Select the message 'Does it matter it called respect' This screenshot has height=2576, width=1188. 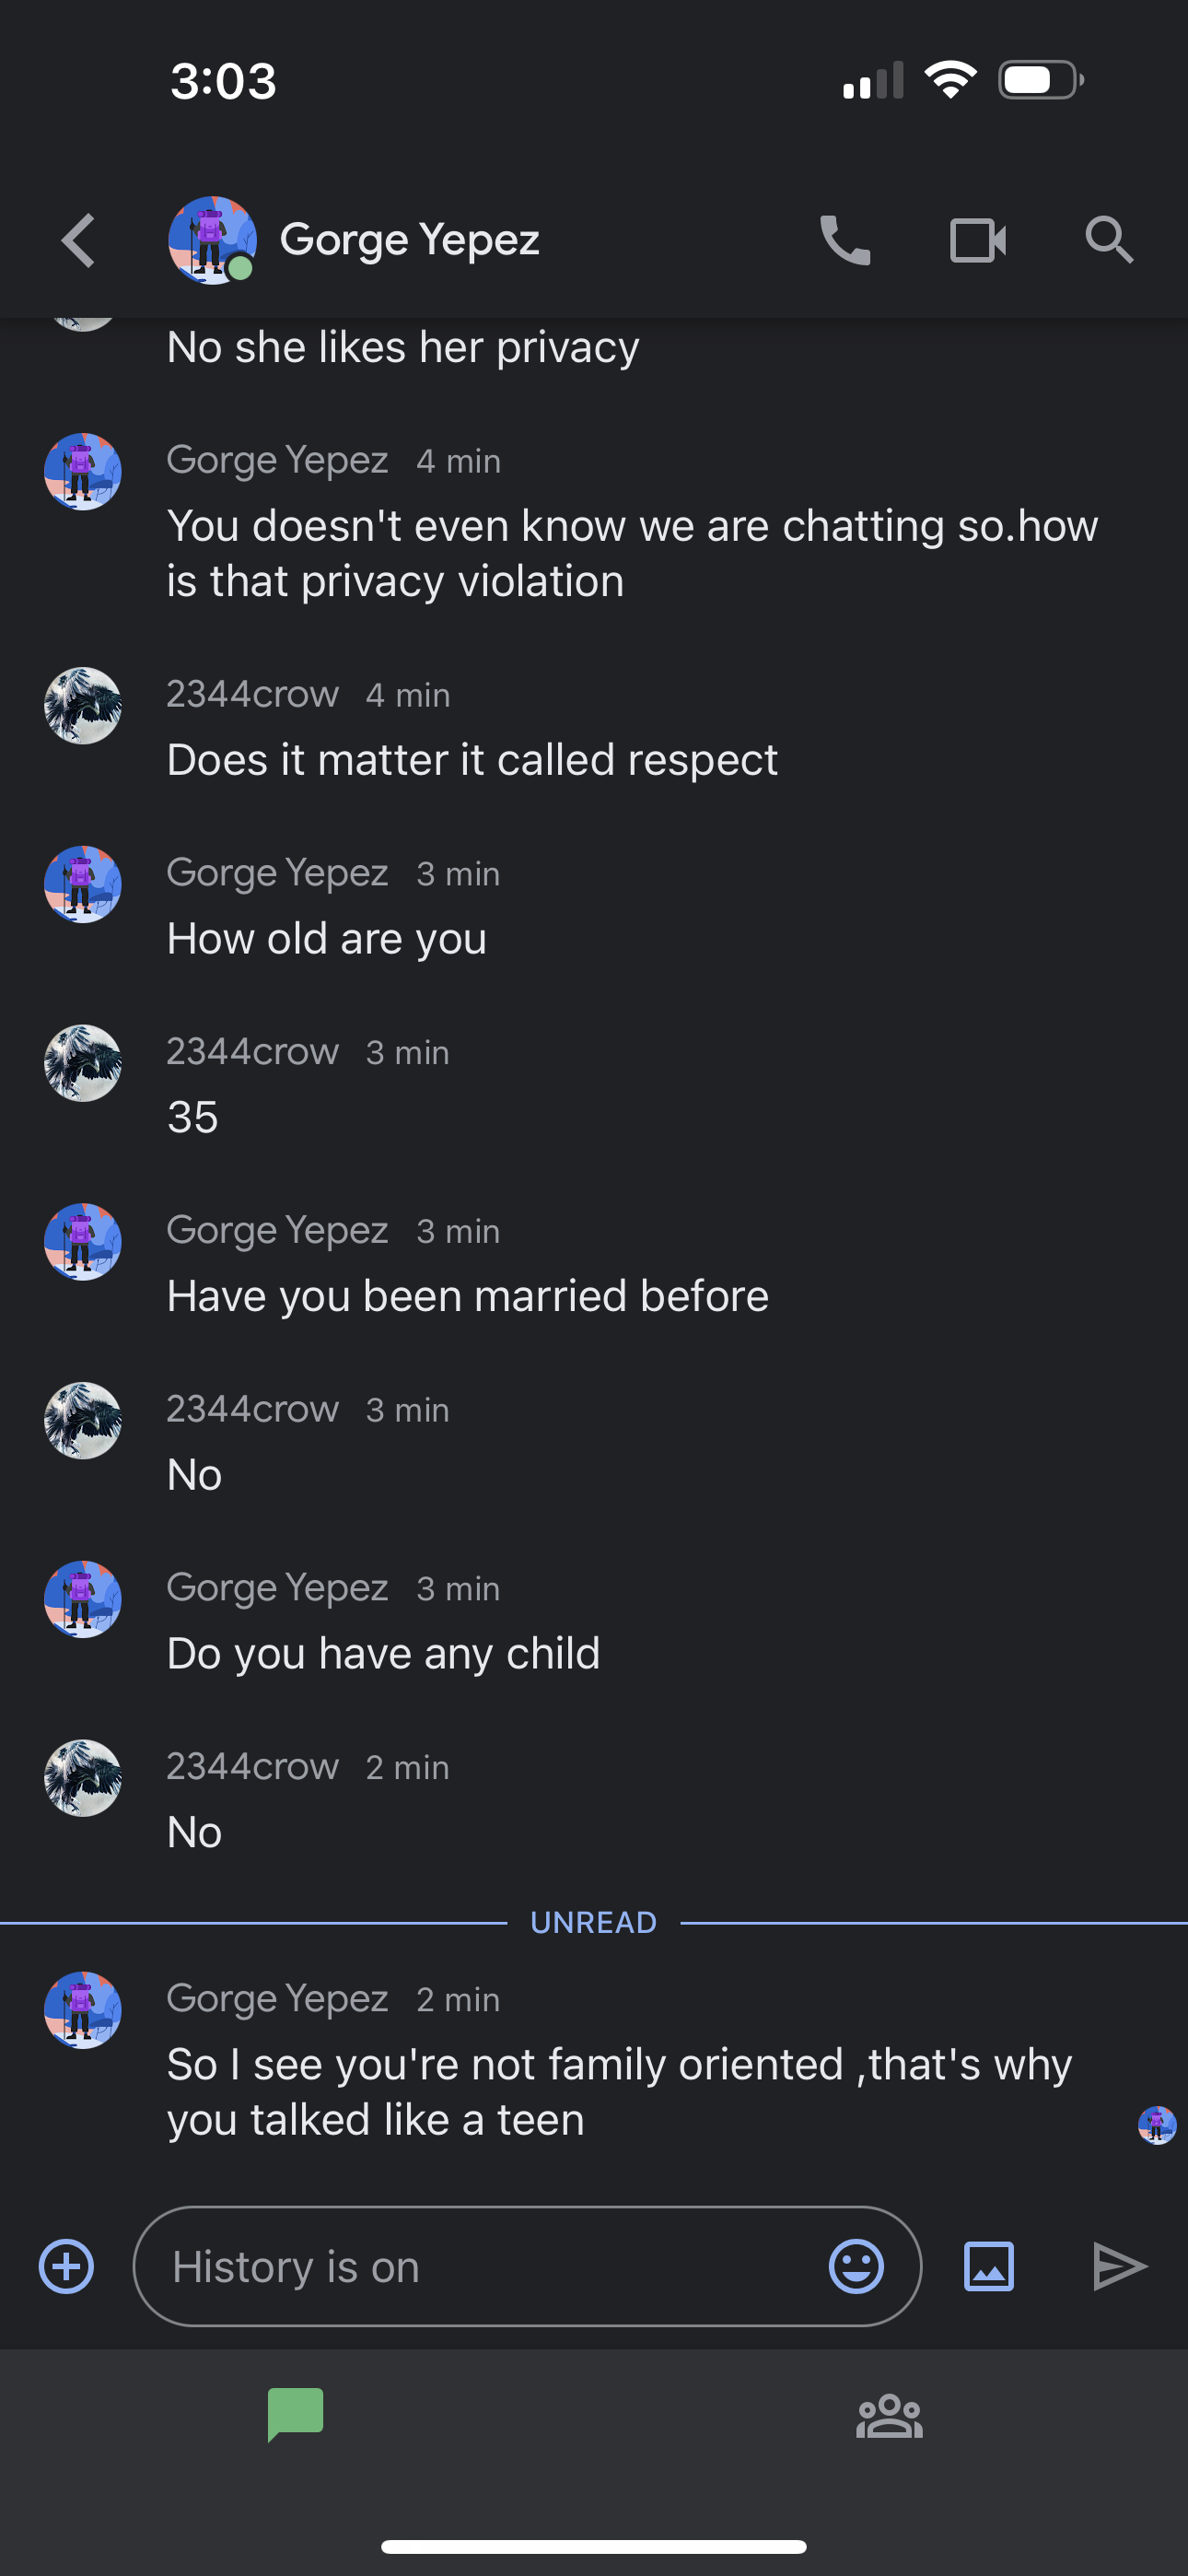[x=472, y=760]
